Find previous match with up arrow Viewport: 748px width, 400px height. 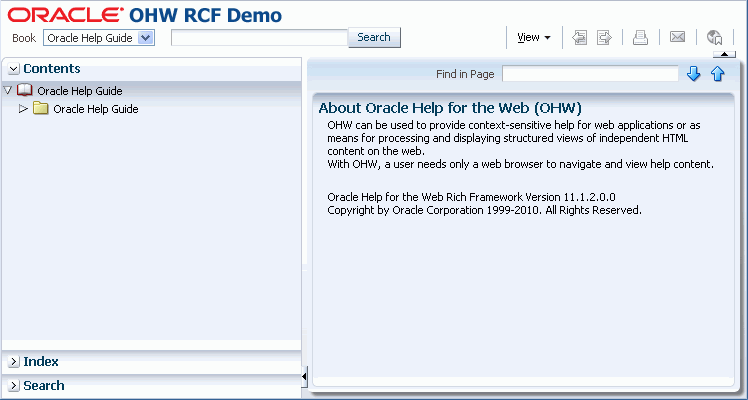coord(717,74)
